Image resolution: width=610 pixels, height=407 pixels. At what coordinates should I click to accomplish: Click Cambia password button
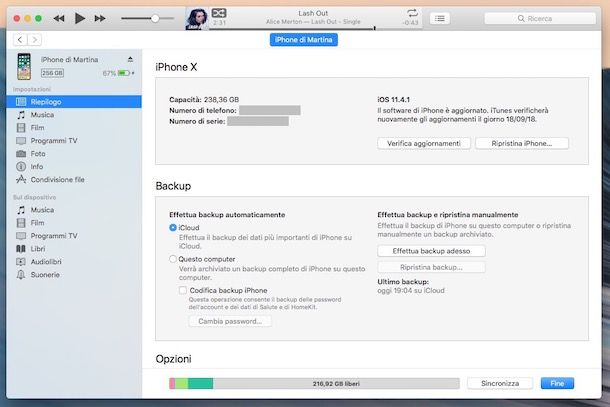pyautogui.click(x=230, y=321)
